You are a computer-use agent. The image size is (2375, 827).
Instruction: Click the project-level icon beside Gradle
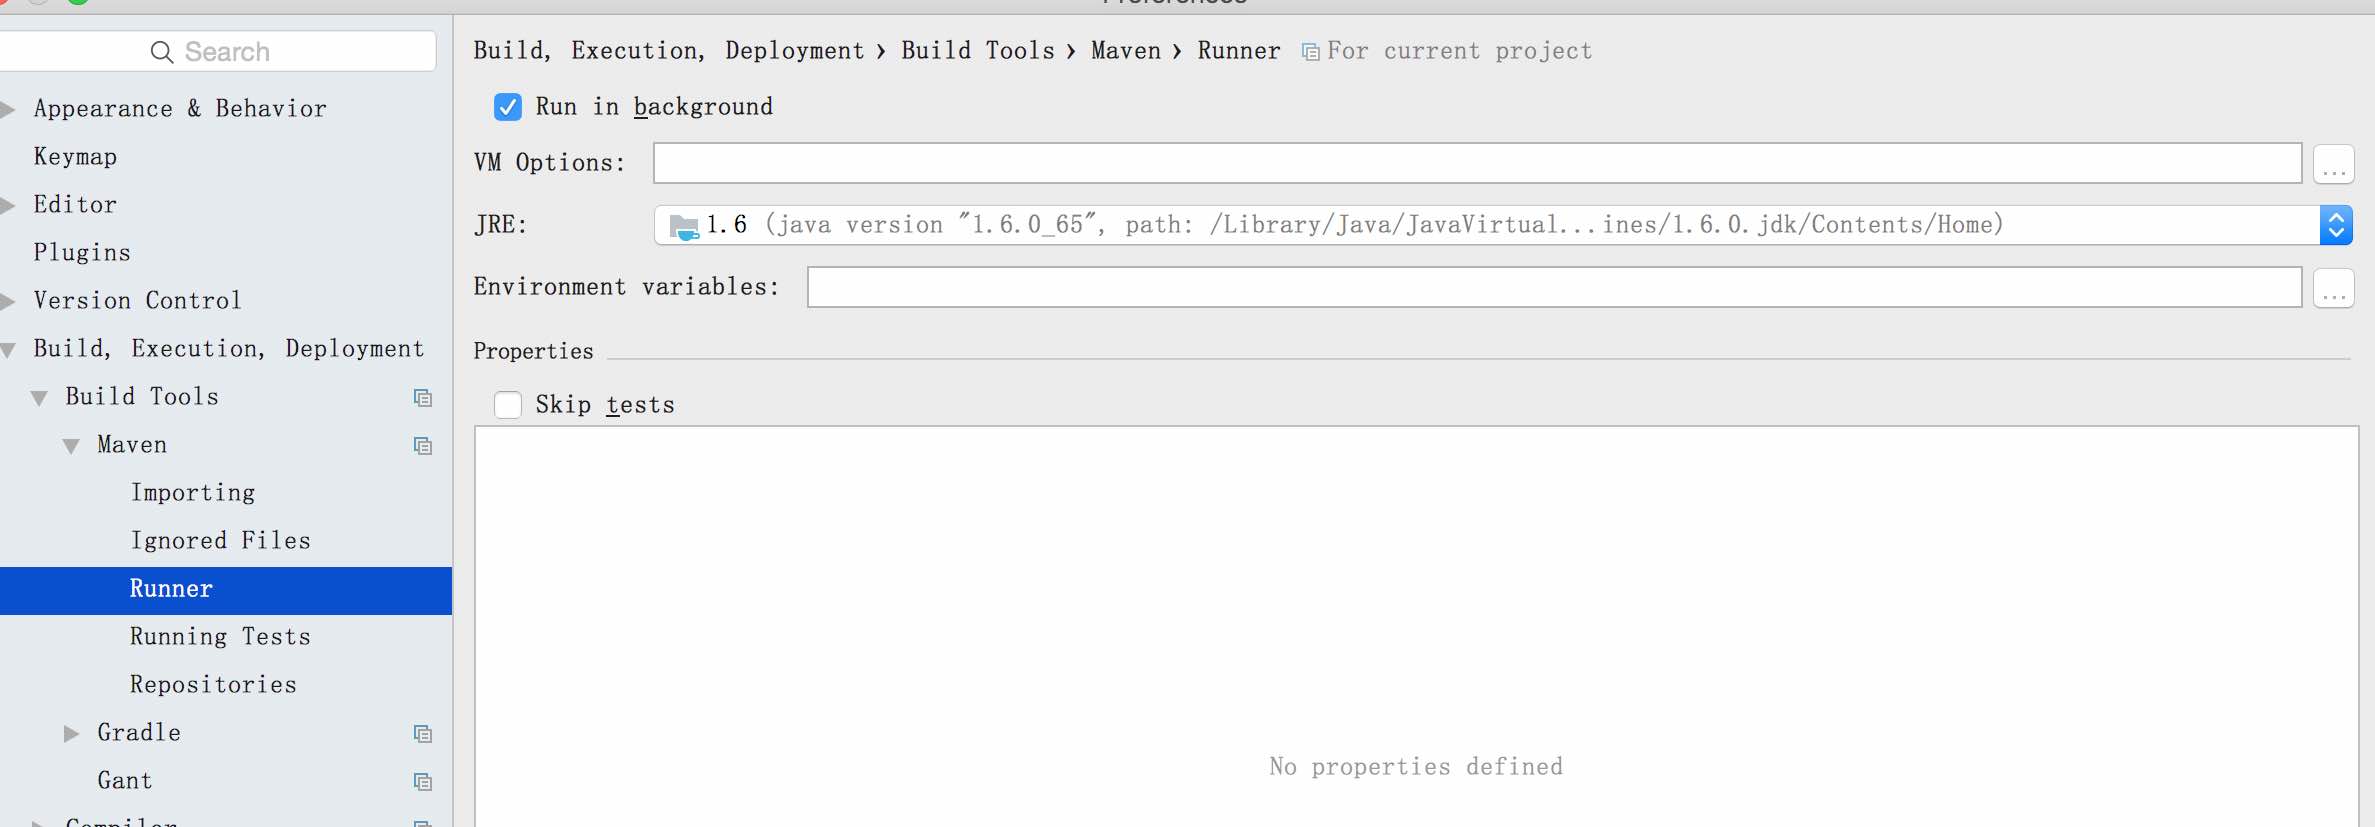(423, 734)
